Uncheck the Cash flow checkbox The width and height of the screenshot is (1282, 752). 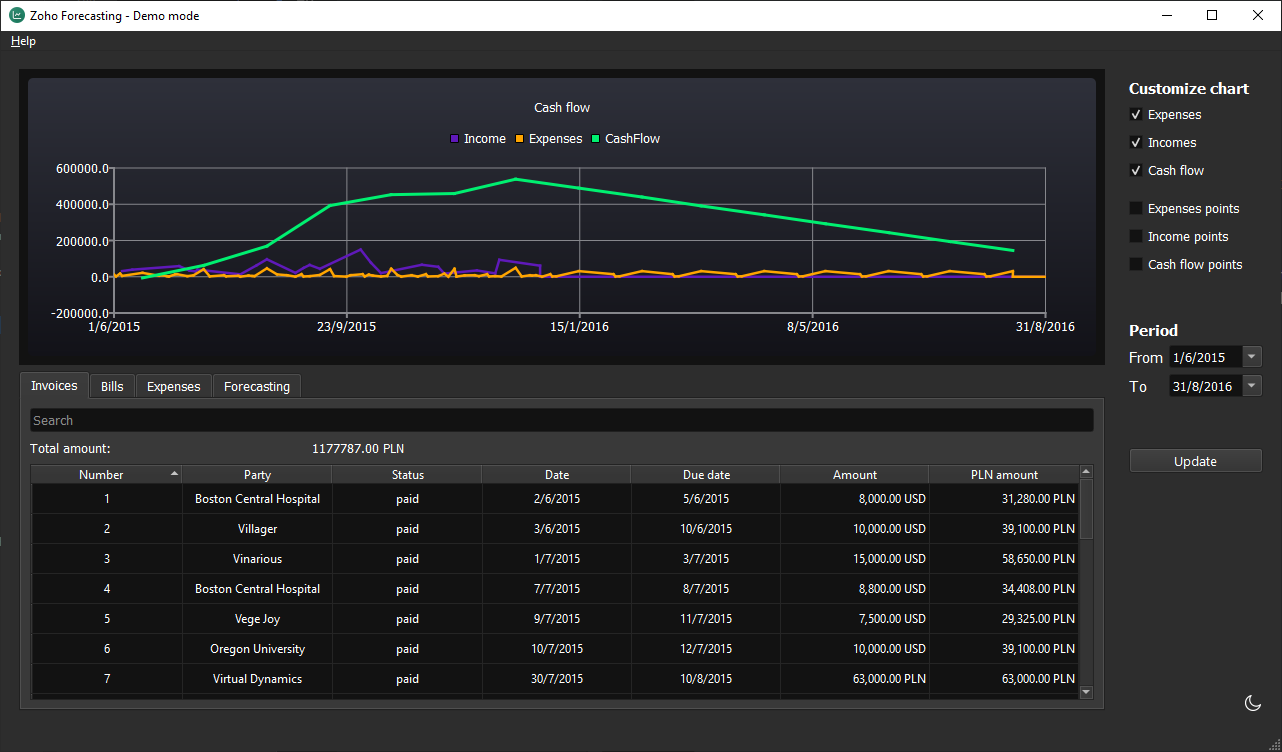point(1136,171)
